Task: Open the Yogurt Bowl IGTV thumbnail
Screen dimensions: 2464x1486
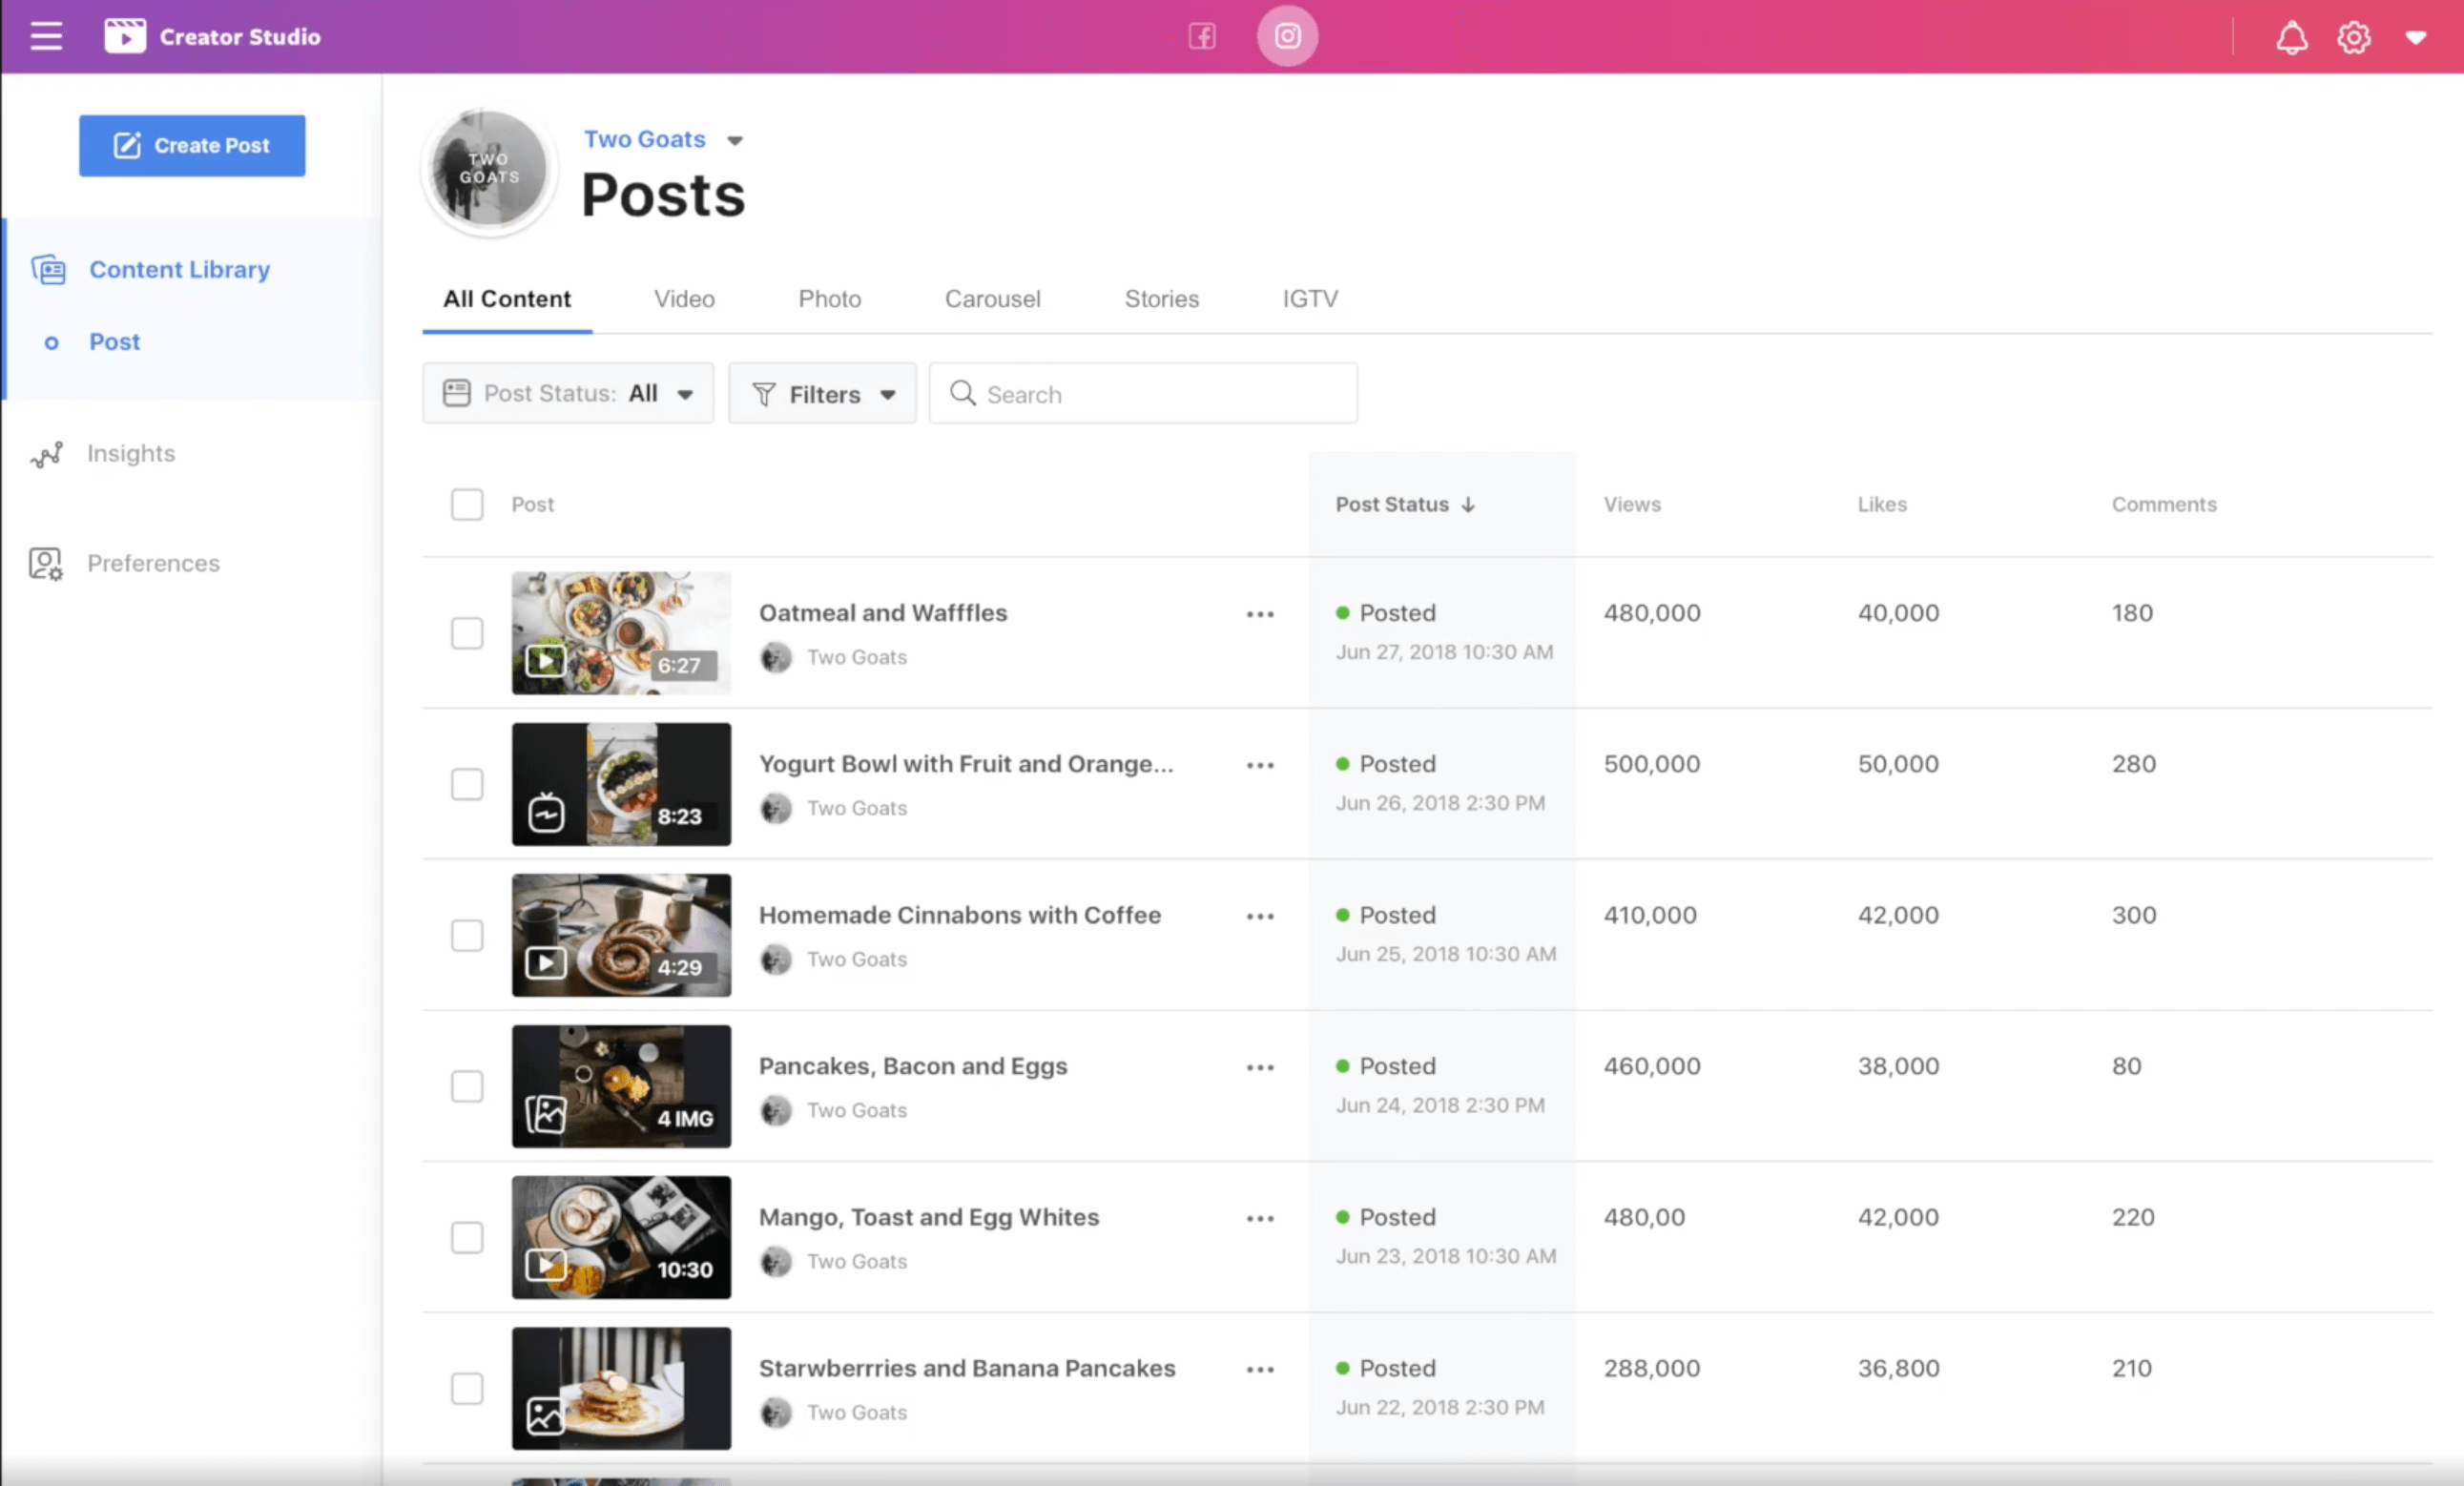Action: (x=621, y=784)
